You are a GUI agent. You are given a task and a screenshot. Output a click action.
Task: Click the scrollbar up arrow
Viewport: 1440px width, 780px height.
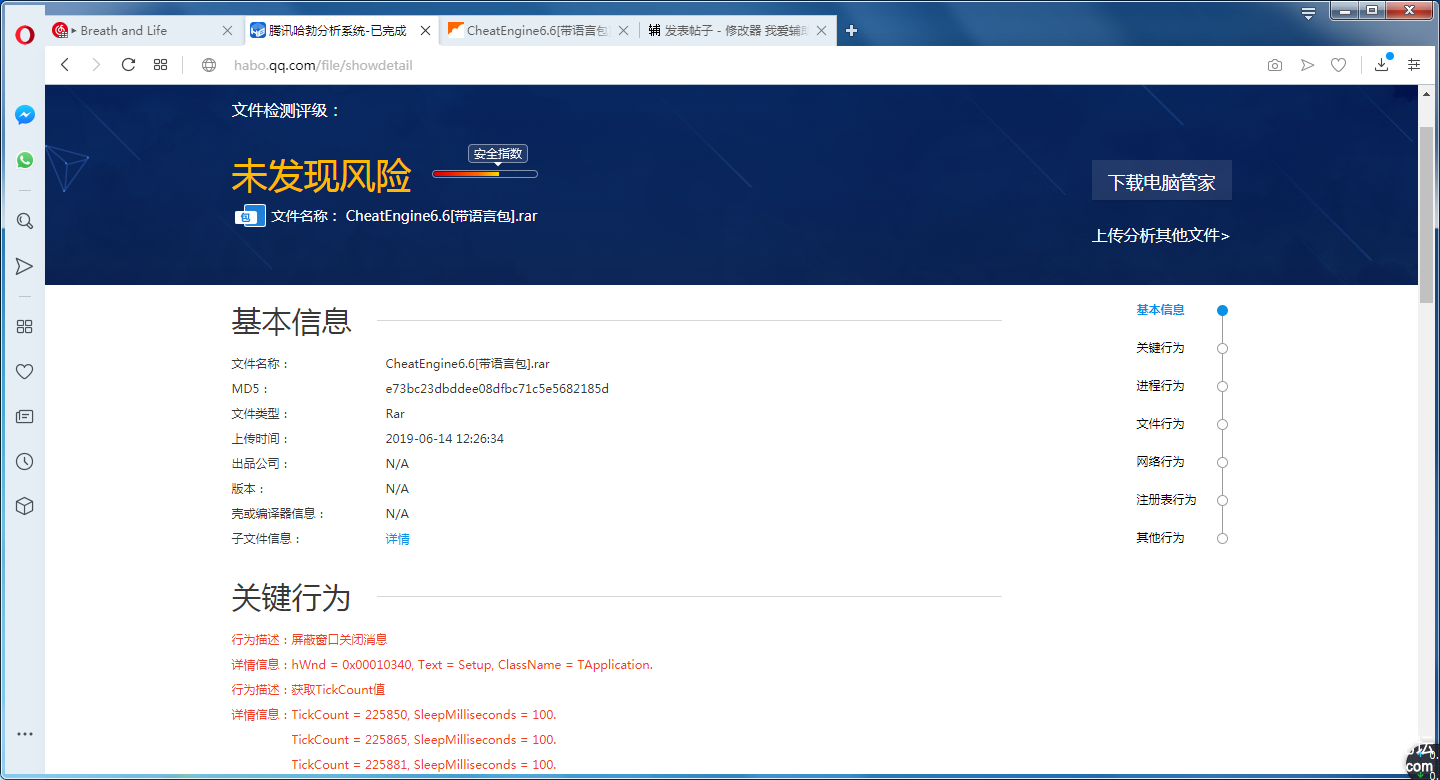tap(1427, 93)
